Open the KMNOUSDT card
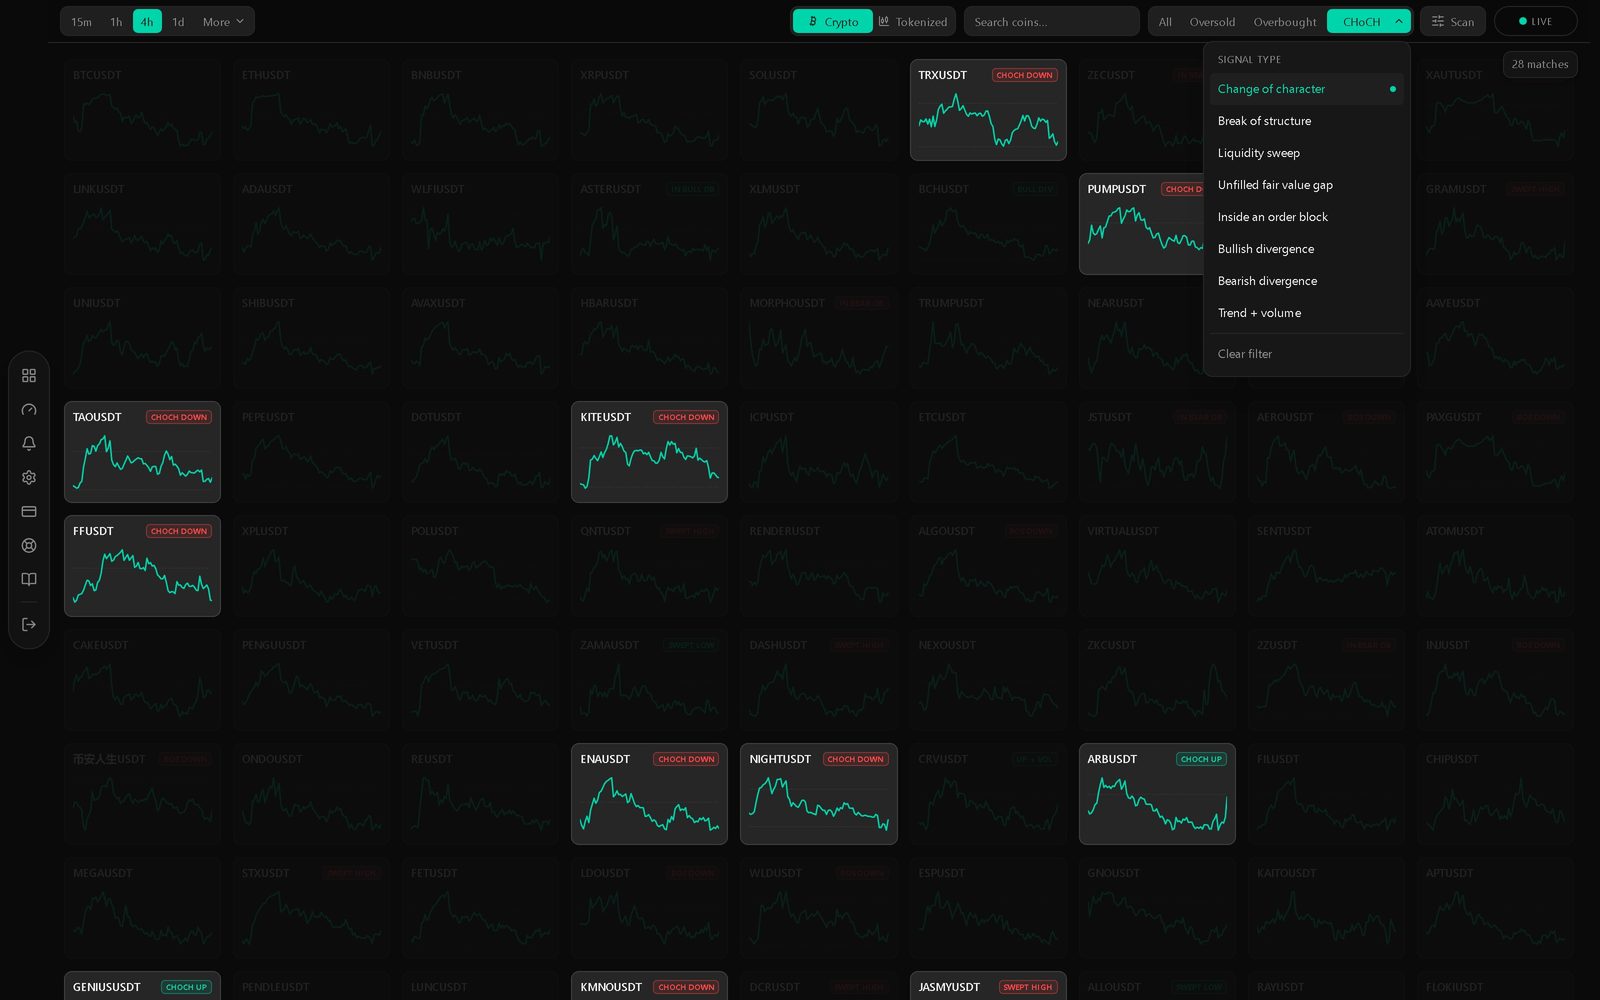This screenshot has height=1000, width=1600. [649, 986]
